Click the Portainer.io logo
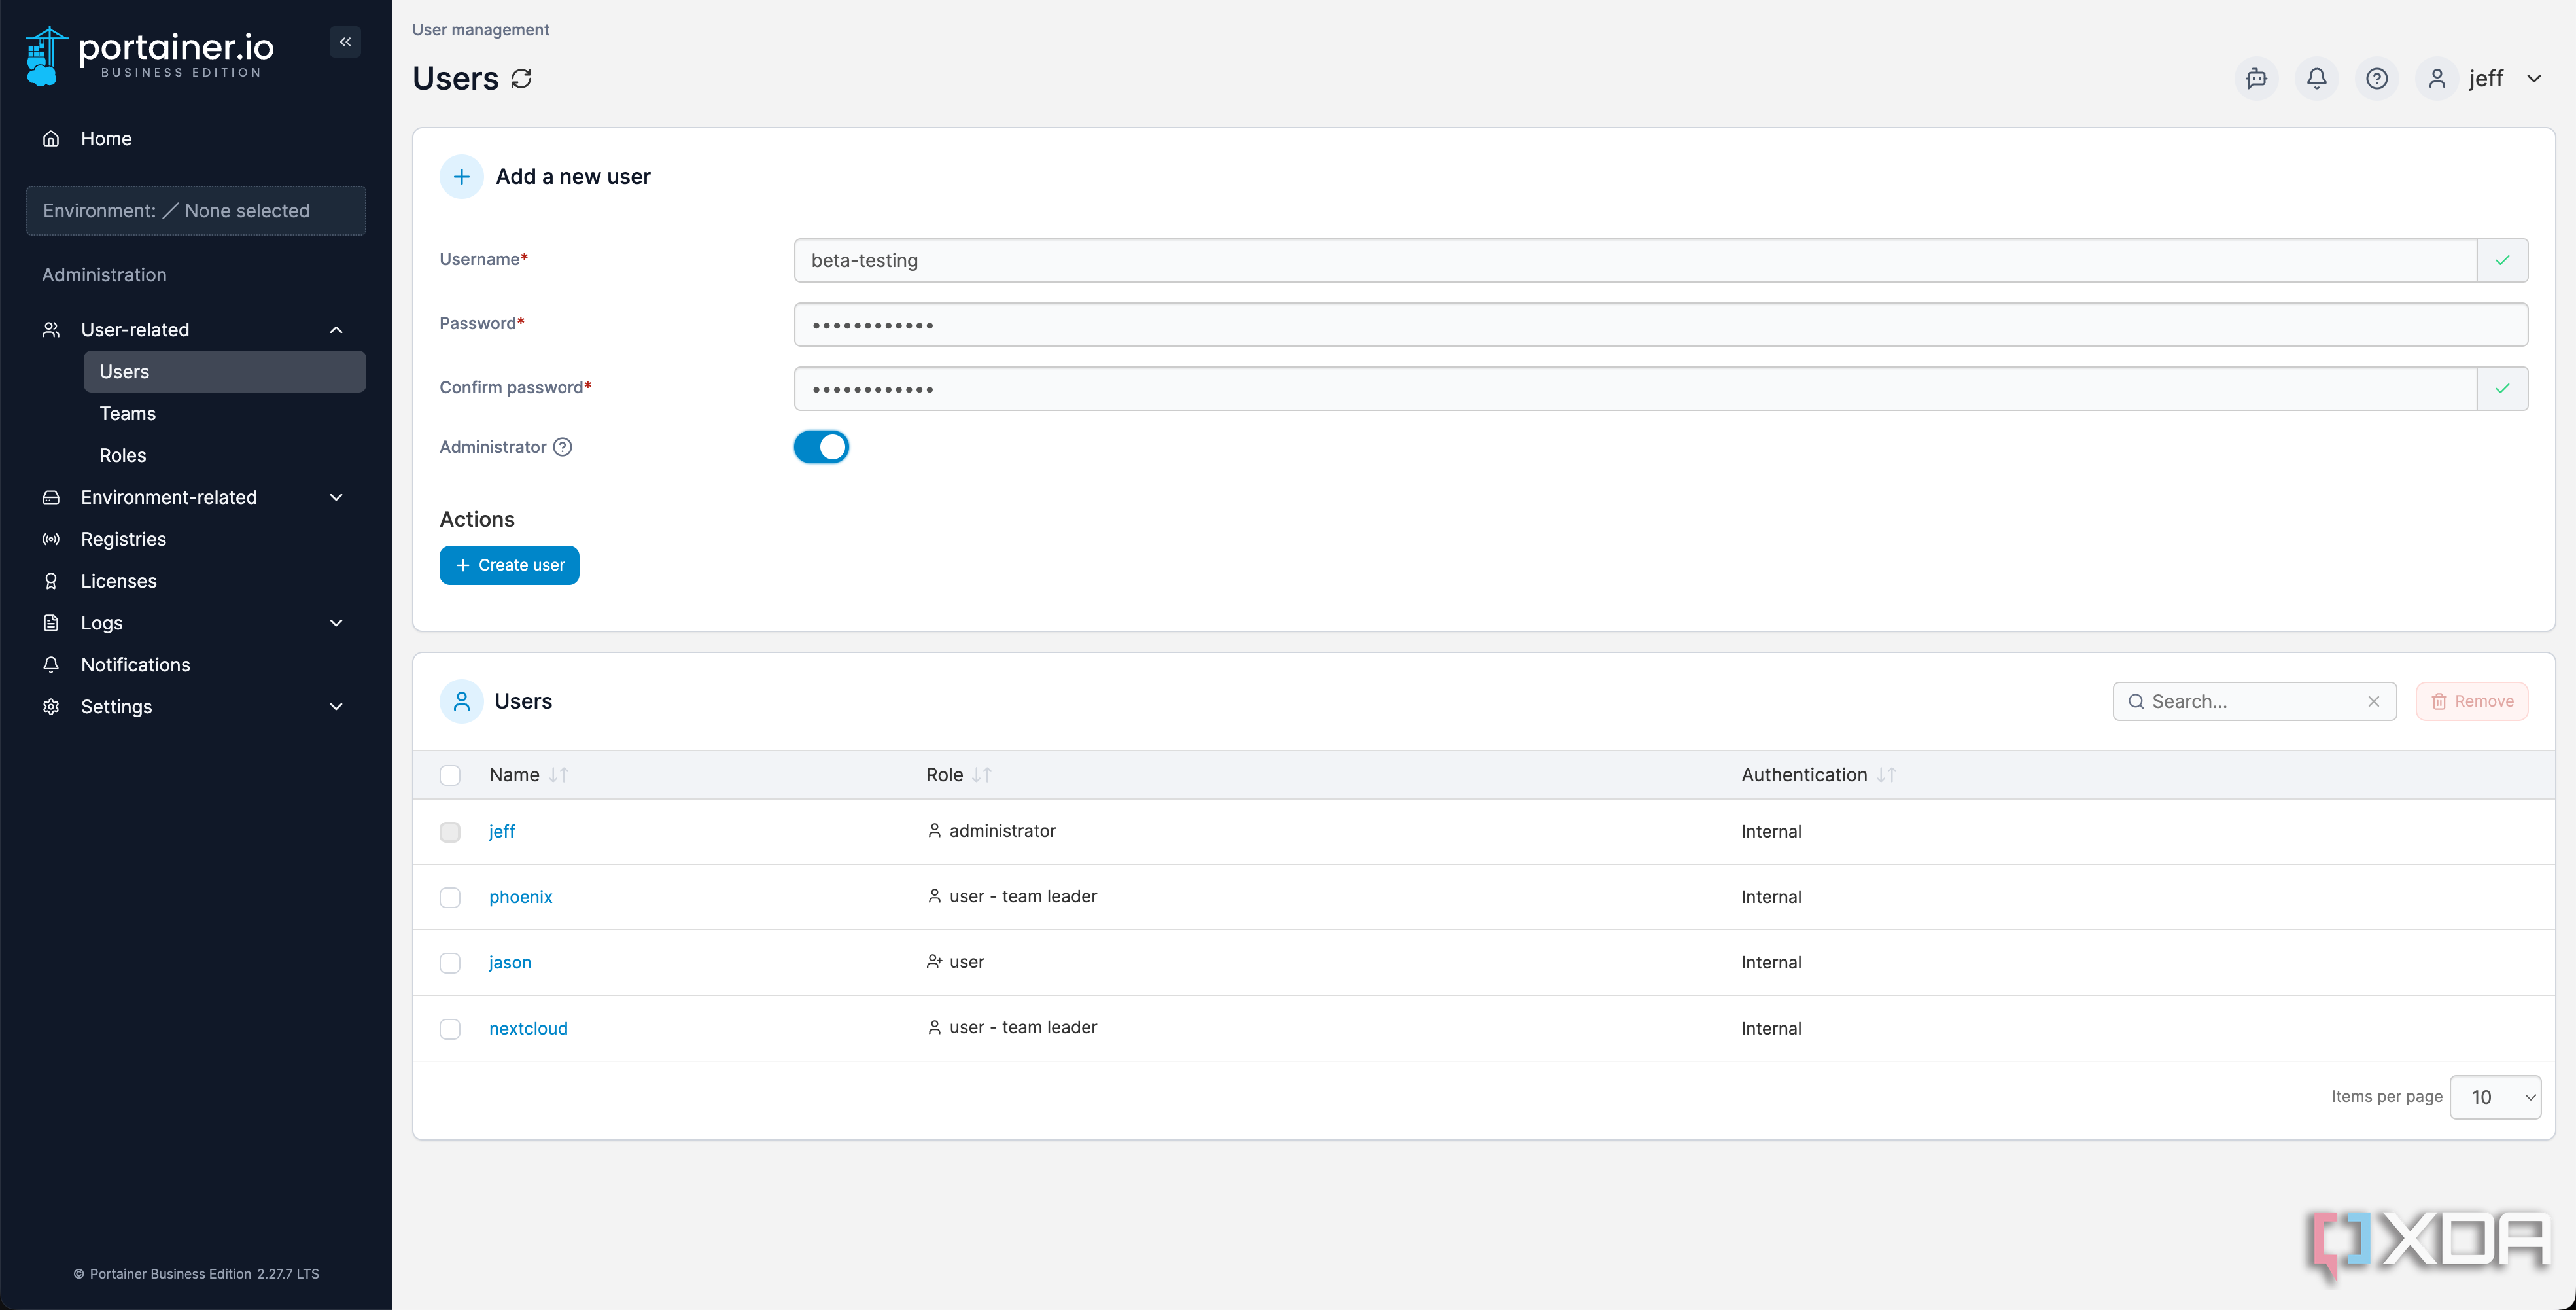 point(149,56)
